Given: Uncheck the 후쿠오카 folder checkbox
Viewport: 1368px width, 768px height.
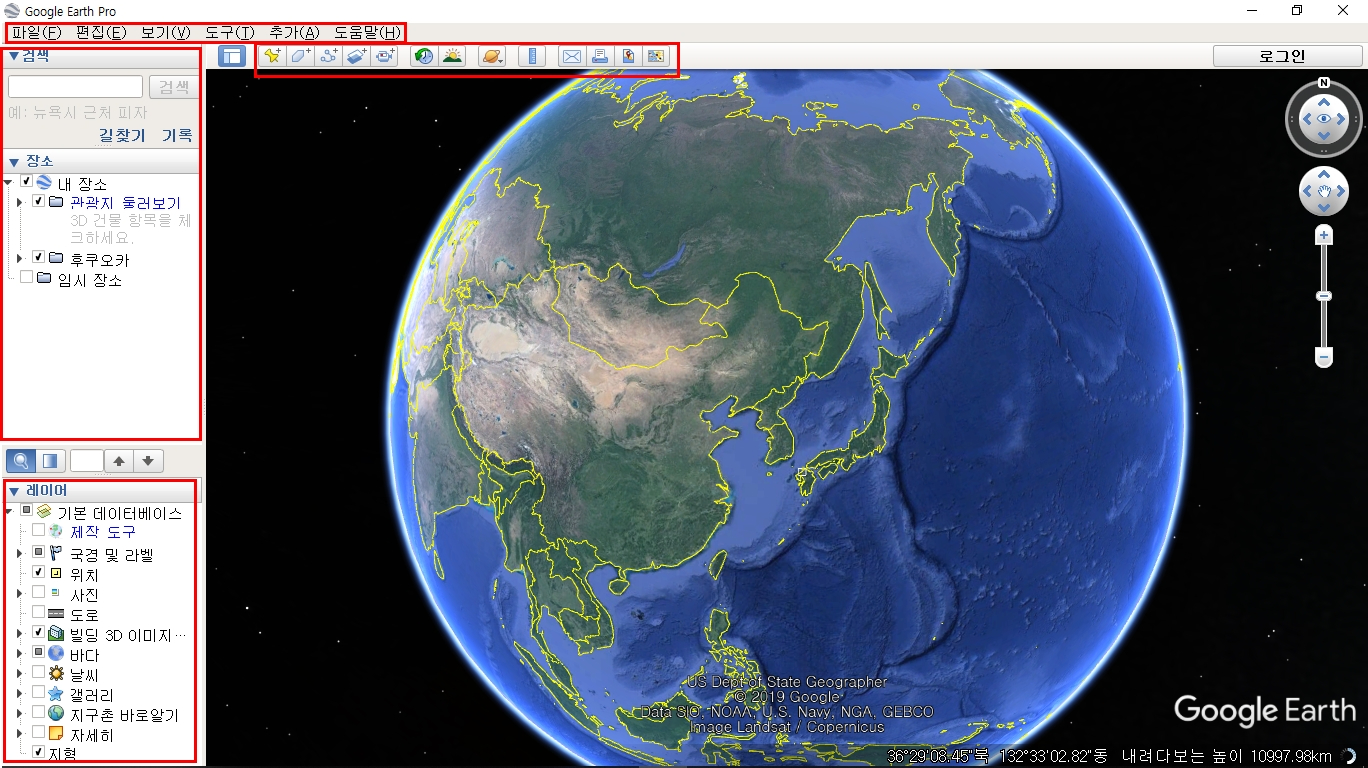Looking at the screenshot, I should coord(38,258).
